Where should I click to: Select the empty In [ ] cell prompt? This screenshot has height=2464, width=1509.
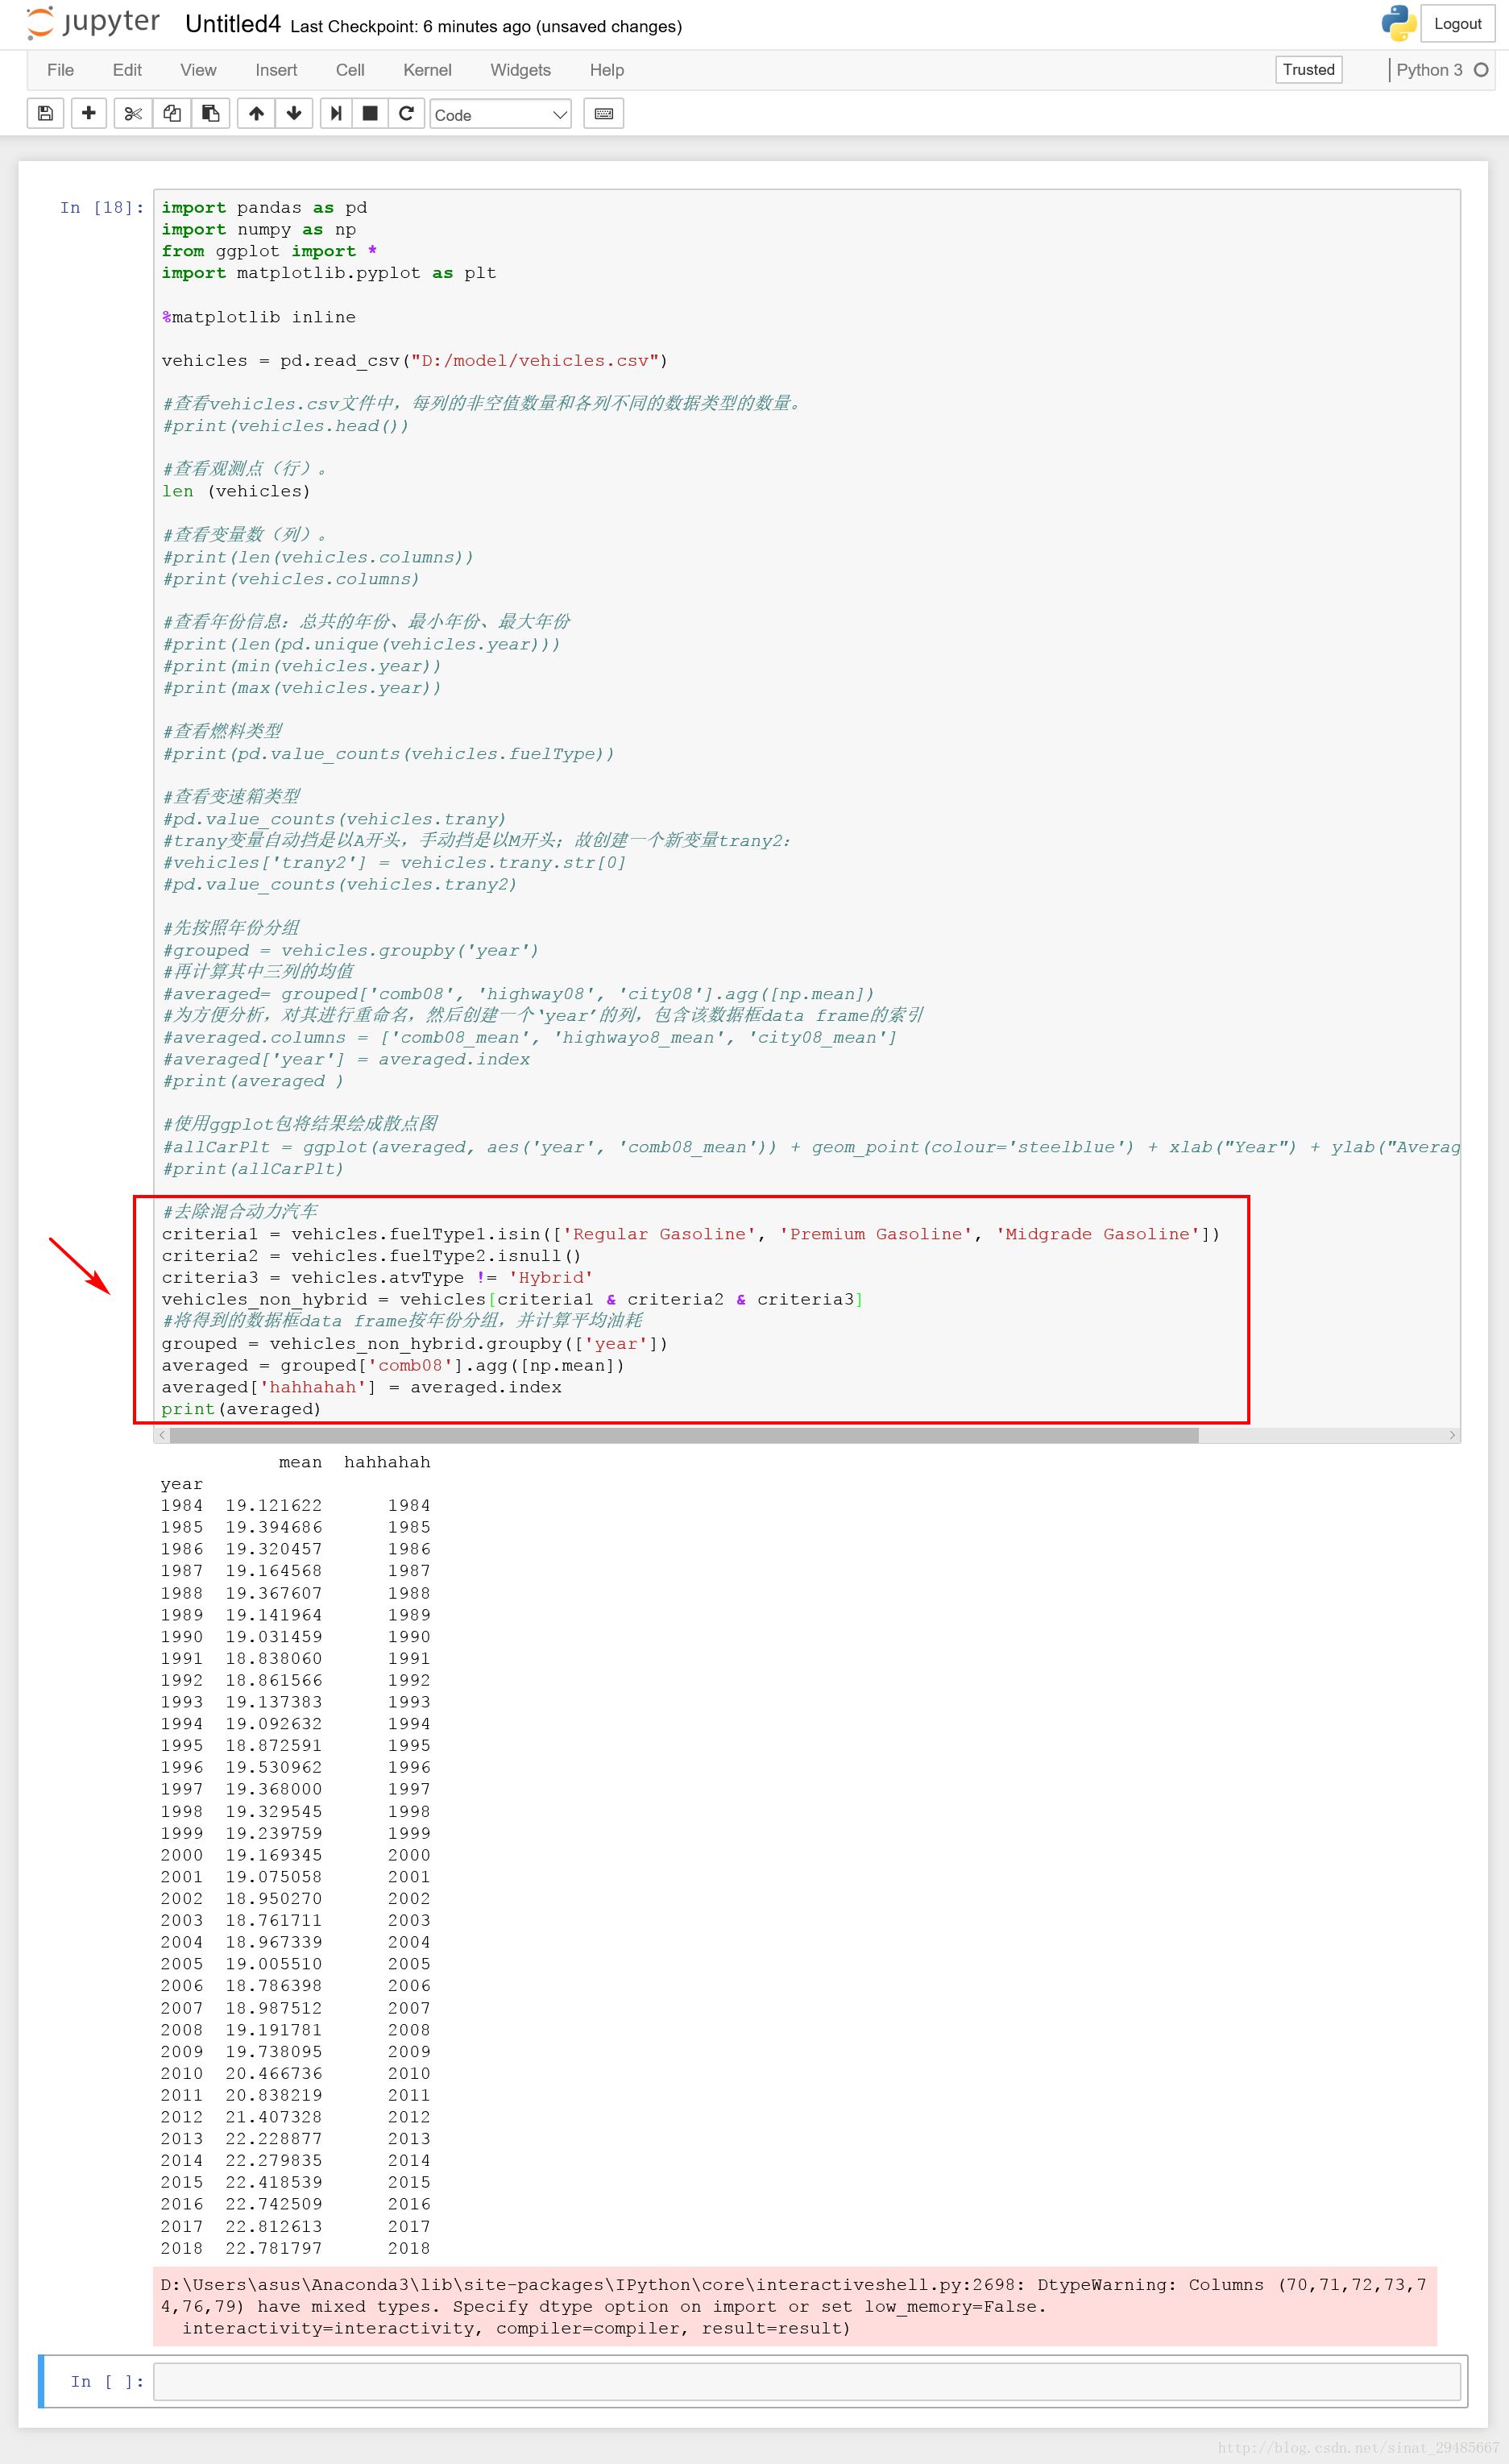pyautogui.click(x=107, y=2381)
